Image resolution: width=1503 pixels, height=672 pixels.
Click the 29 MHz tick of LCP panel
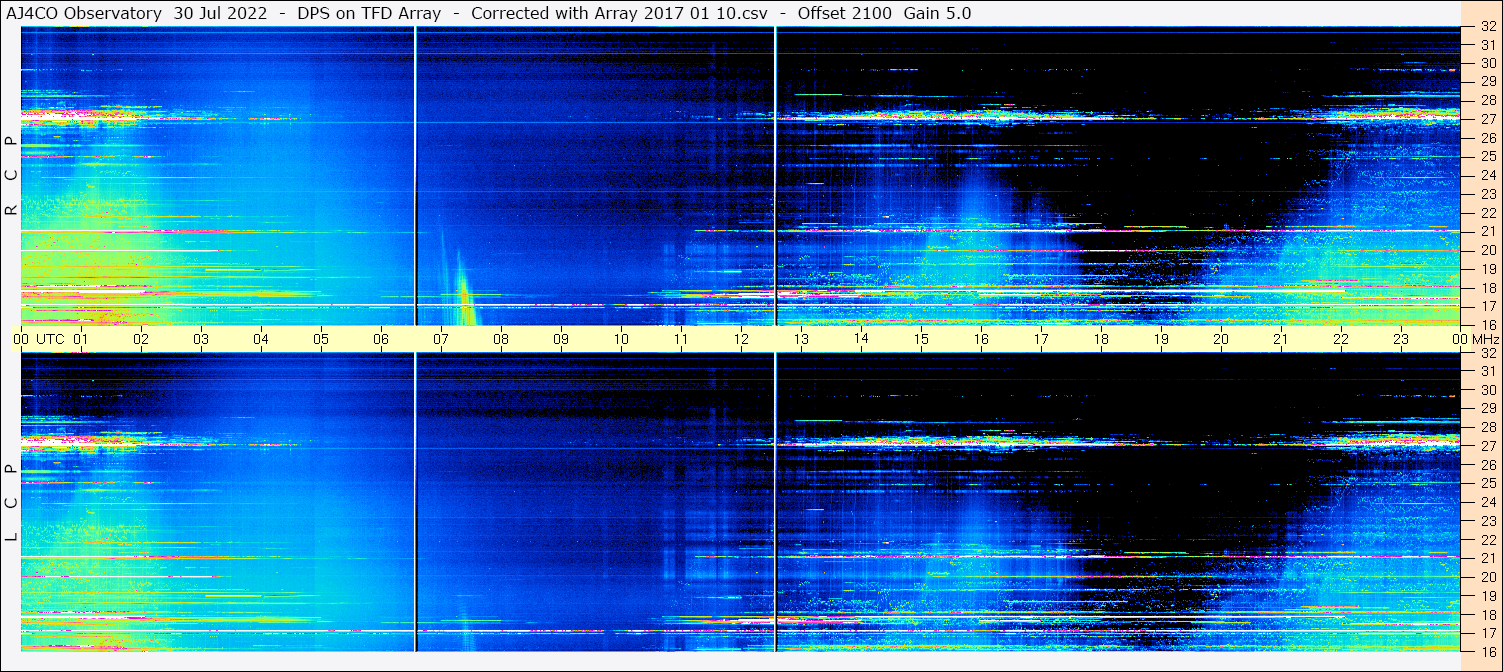click(x=1487, y=409)
